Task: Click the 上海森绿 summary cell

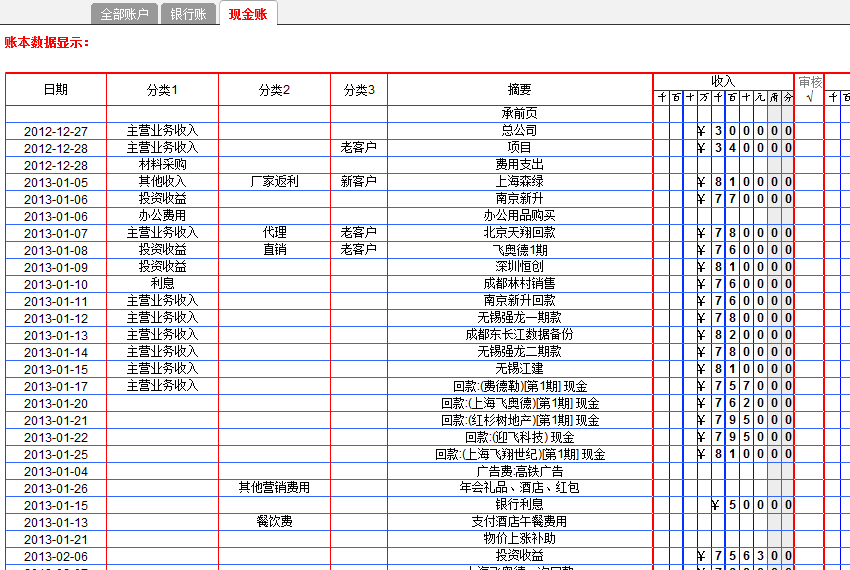Action: tap(520, 182)
